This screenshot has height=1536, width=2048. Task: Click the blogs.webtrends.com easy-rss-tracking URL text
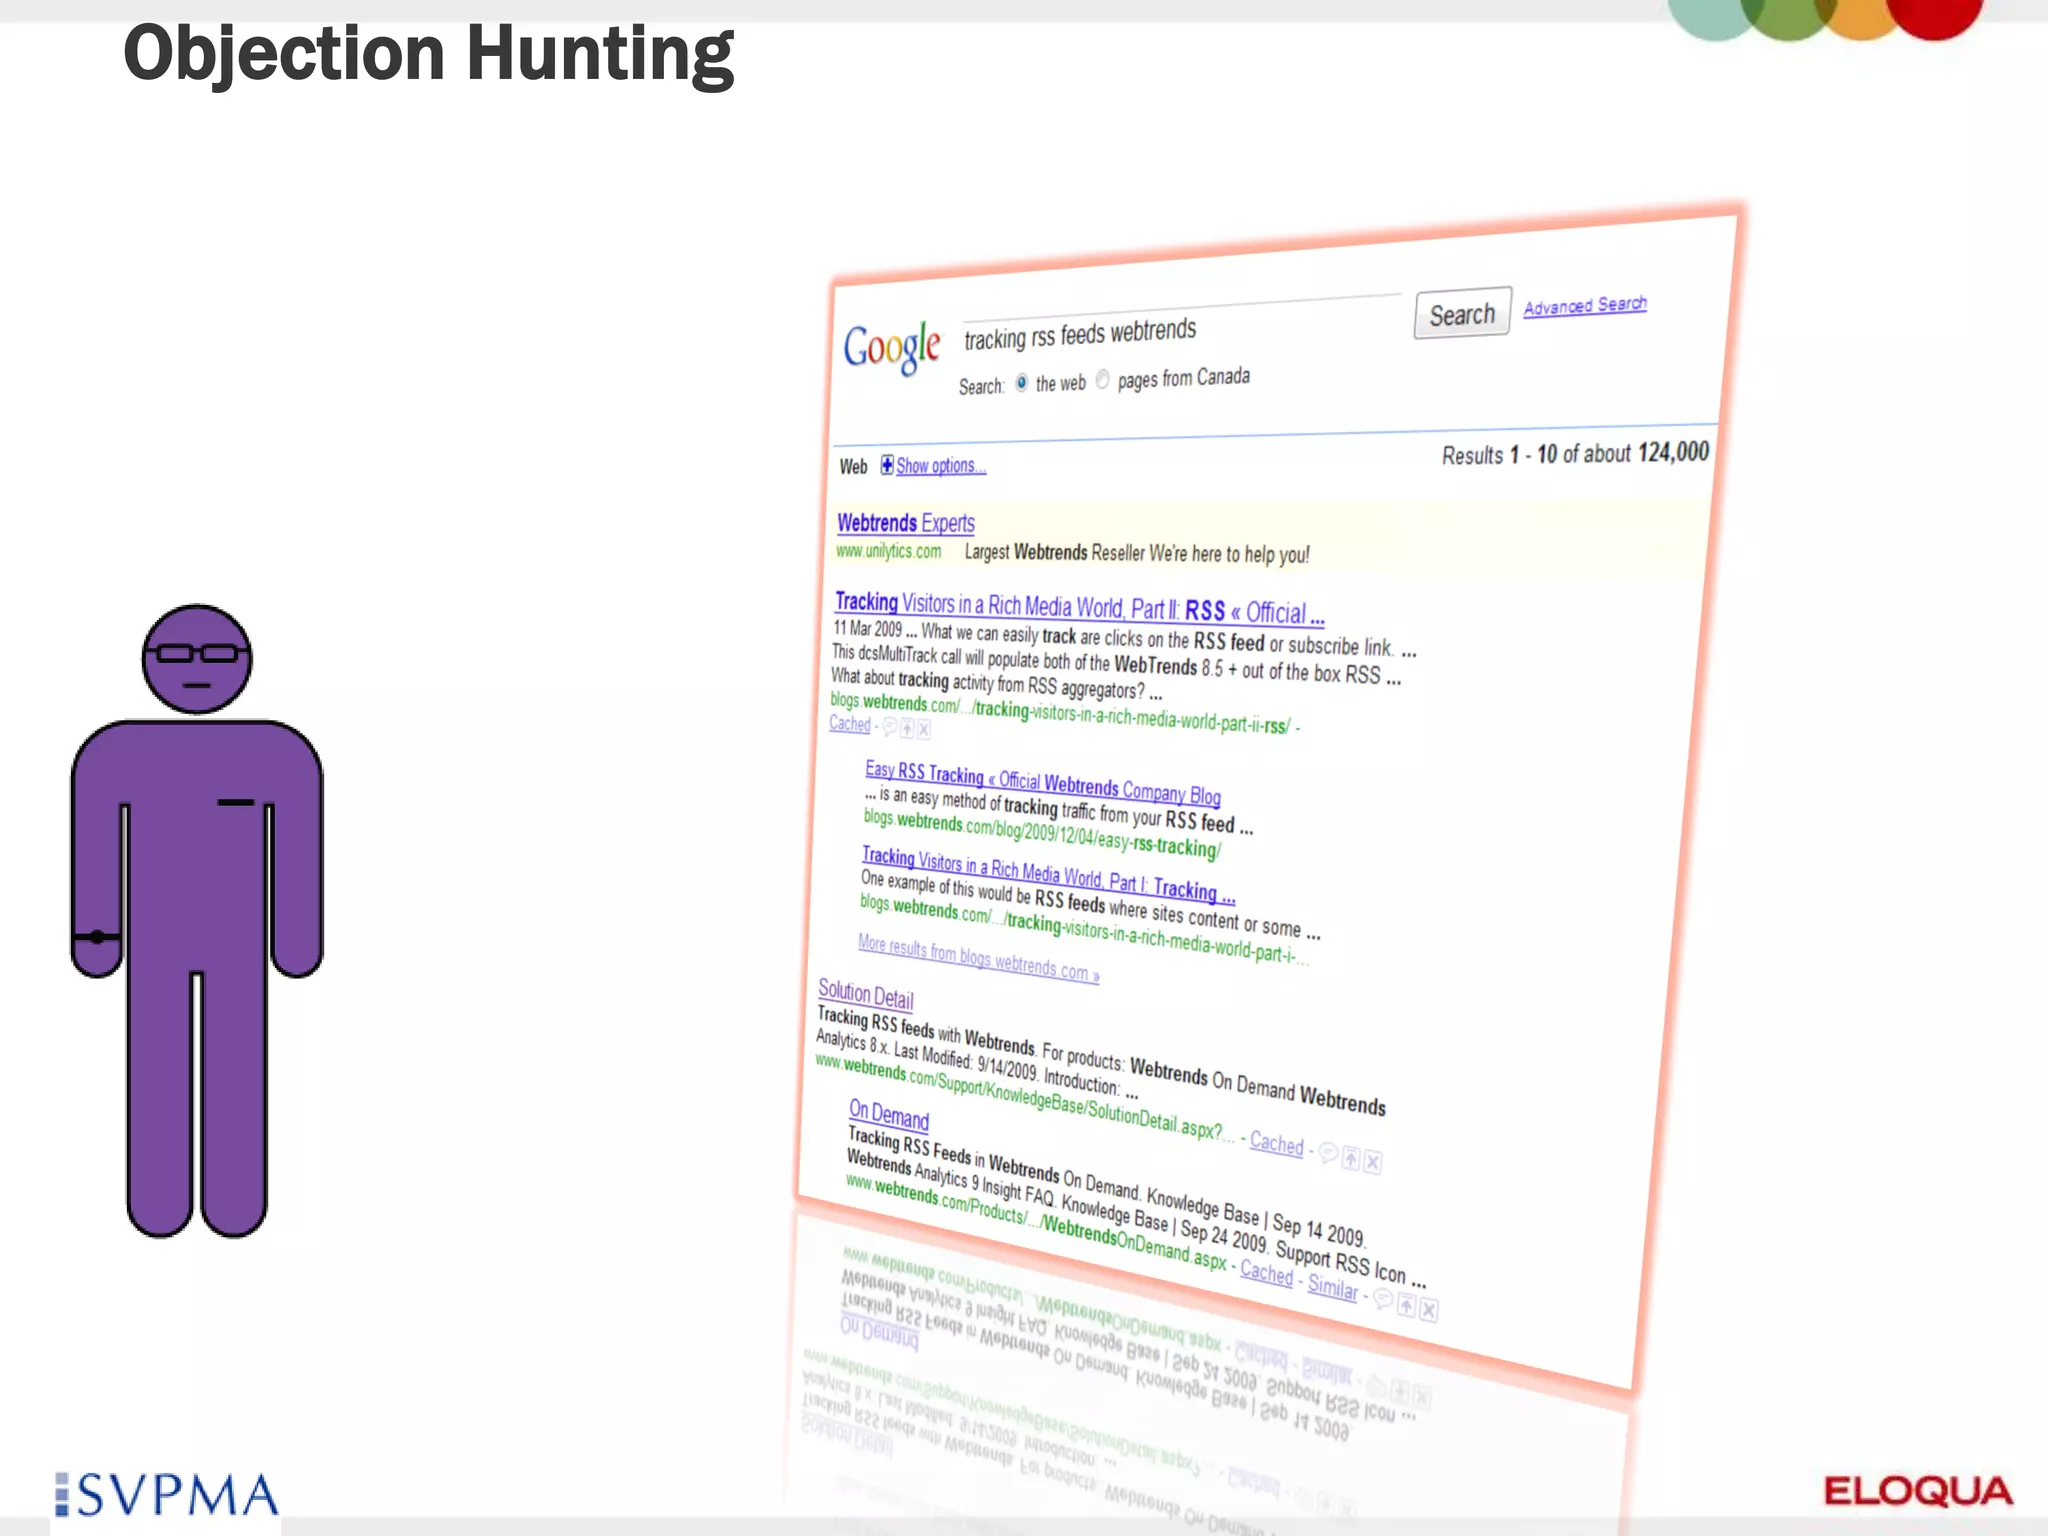(x=1042, y=834)
